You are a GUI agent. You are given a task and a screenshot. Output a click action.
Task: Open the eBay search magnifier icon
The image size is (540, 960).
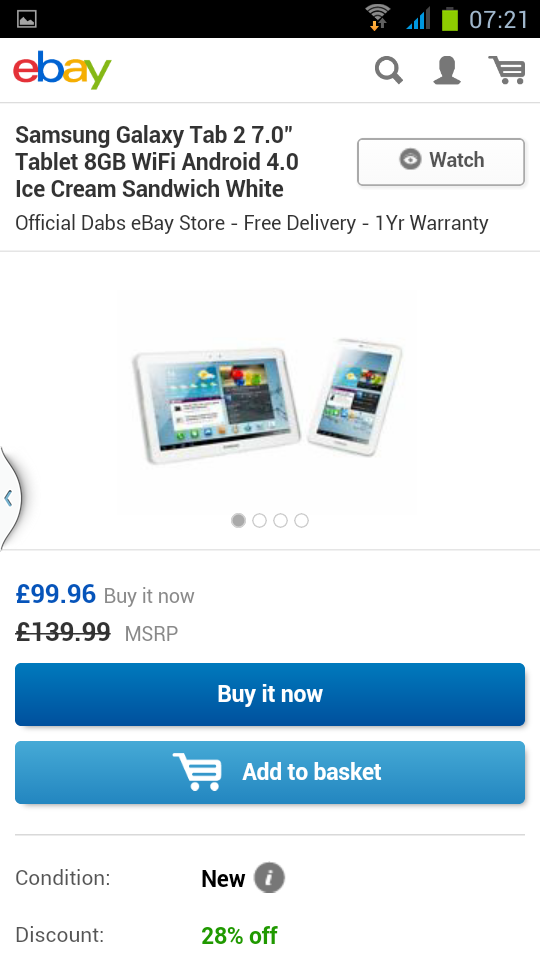pyautogui.click(x=389, y=70)
